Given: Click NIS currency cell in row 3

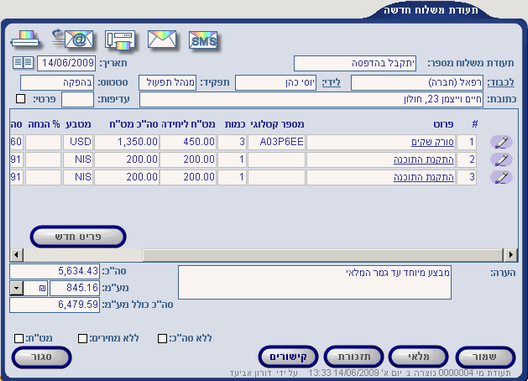Looking at the screenshot, I should tap(78, 177).
